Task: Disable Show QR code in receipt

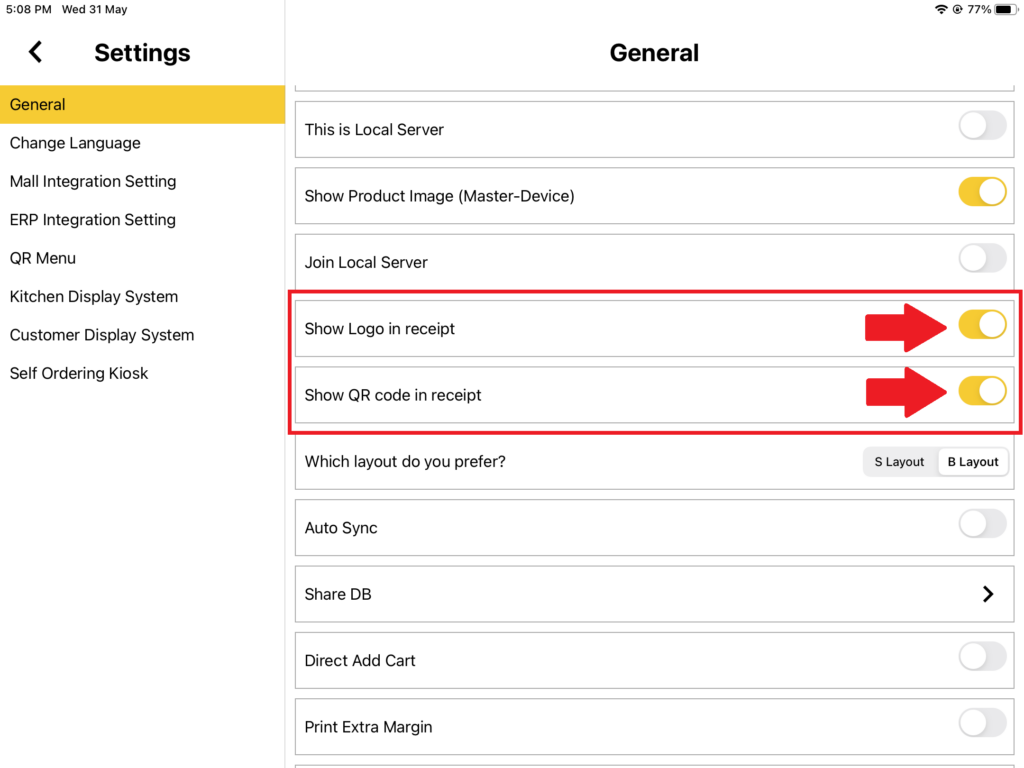Action: coord(982,390)
